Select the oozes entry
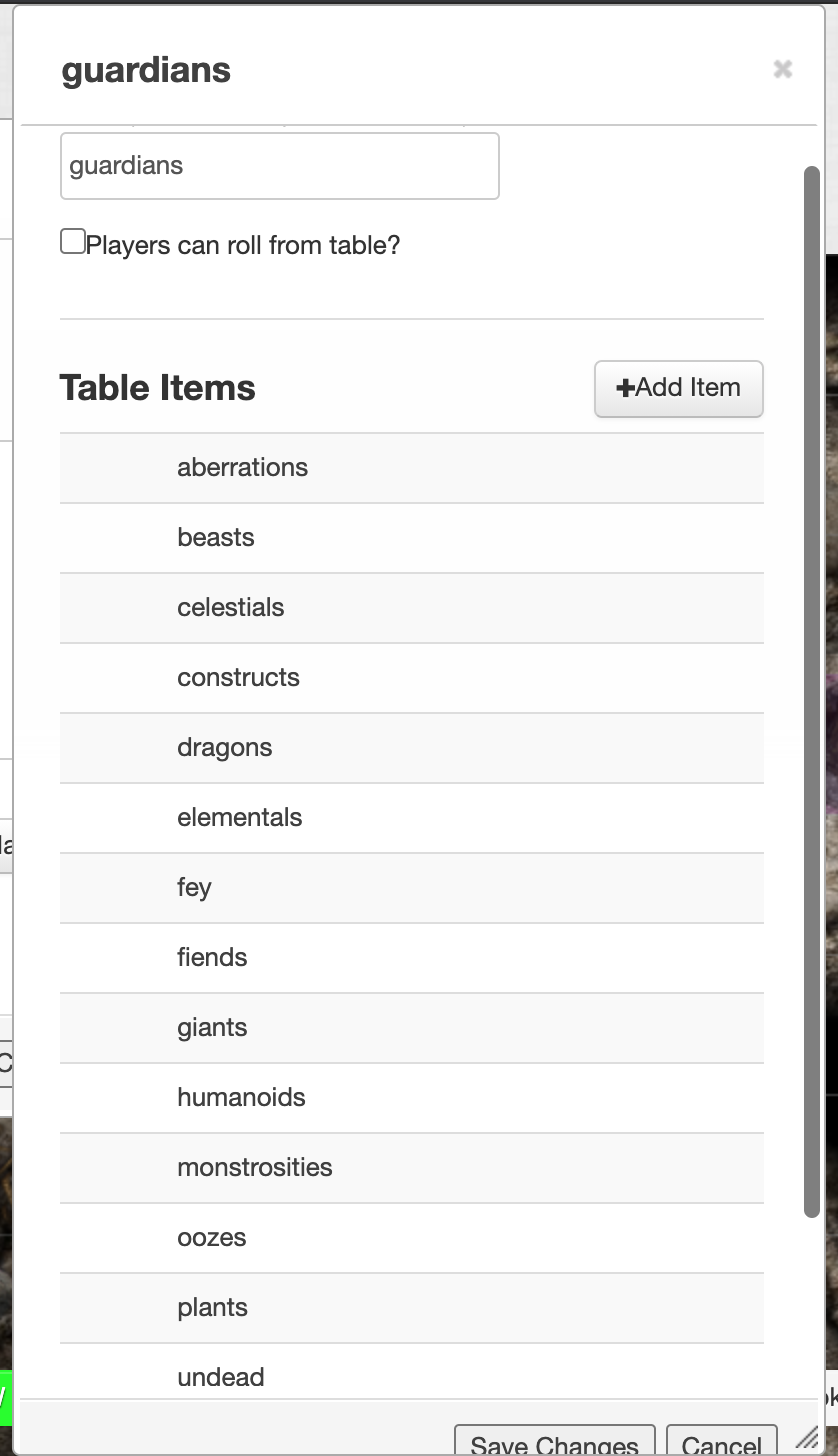The width and height of the screenshot is (838, 1456). point(412,1238)
